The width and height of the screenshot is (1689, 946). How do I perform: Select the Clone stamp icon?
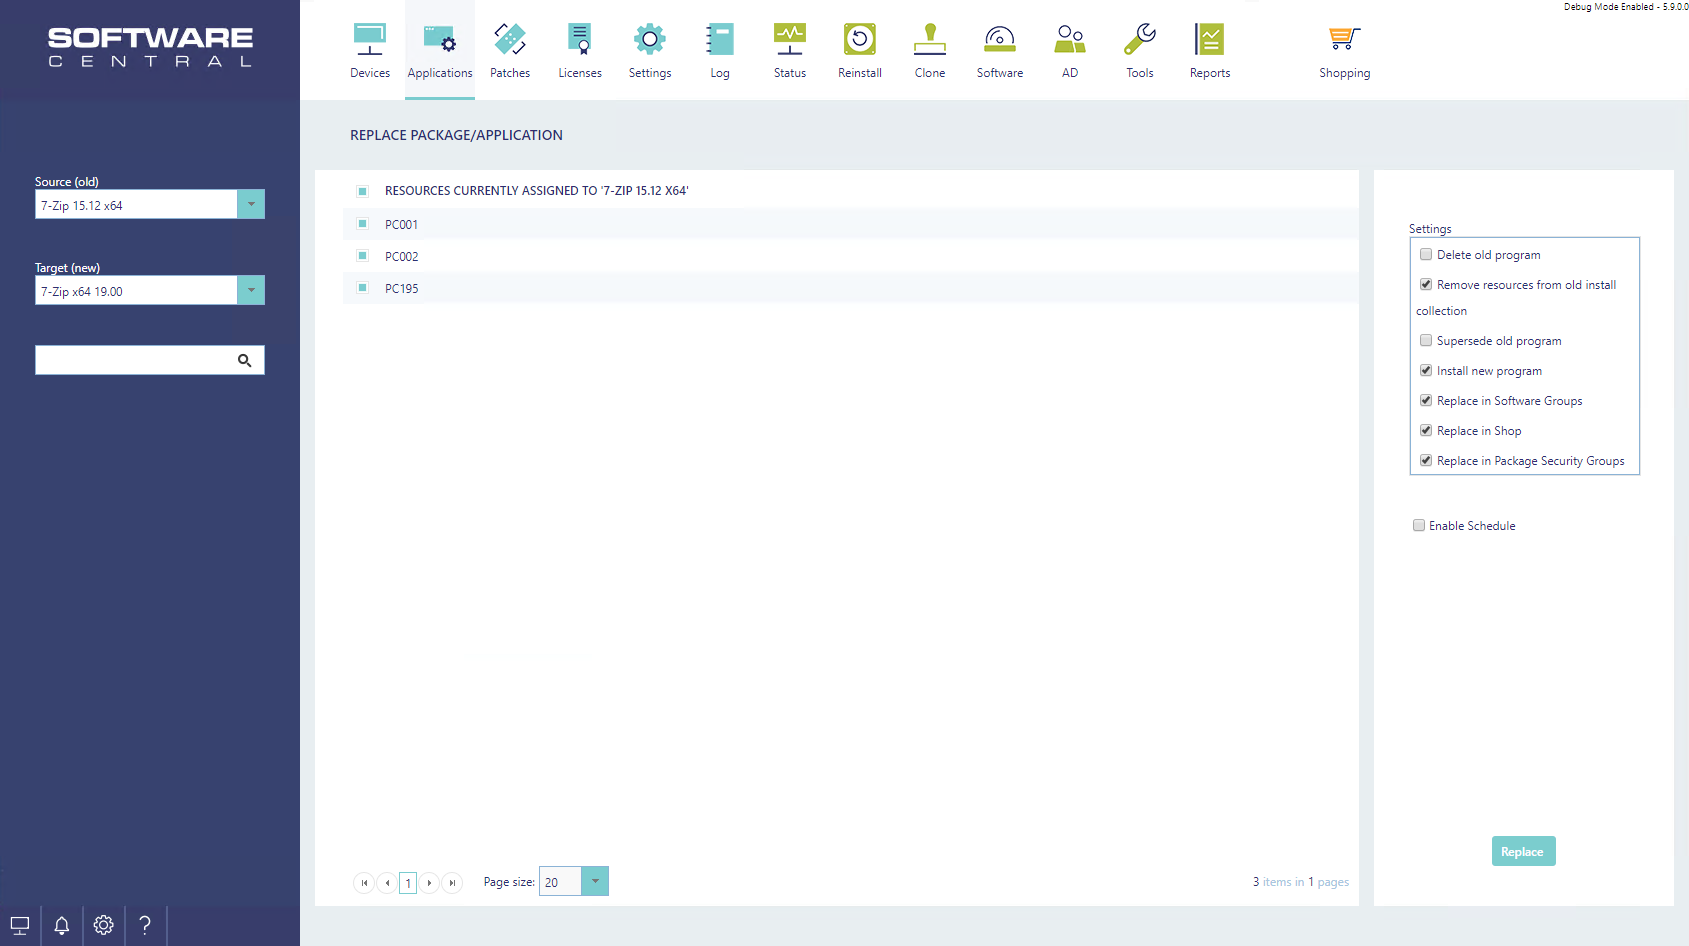point(930,40)
